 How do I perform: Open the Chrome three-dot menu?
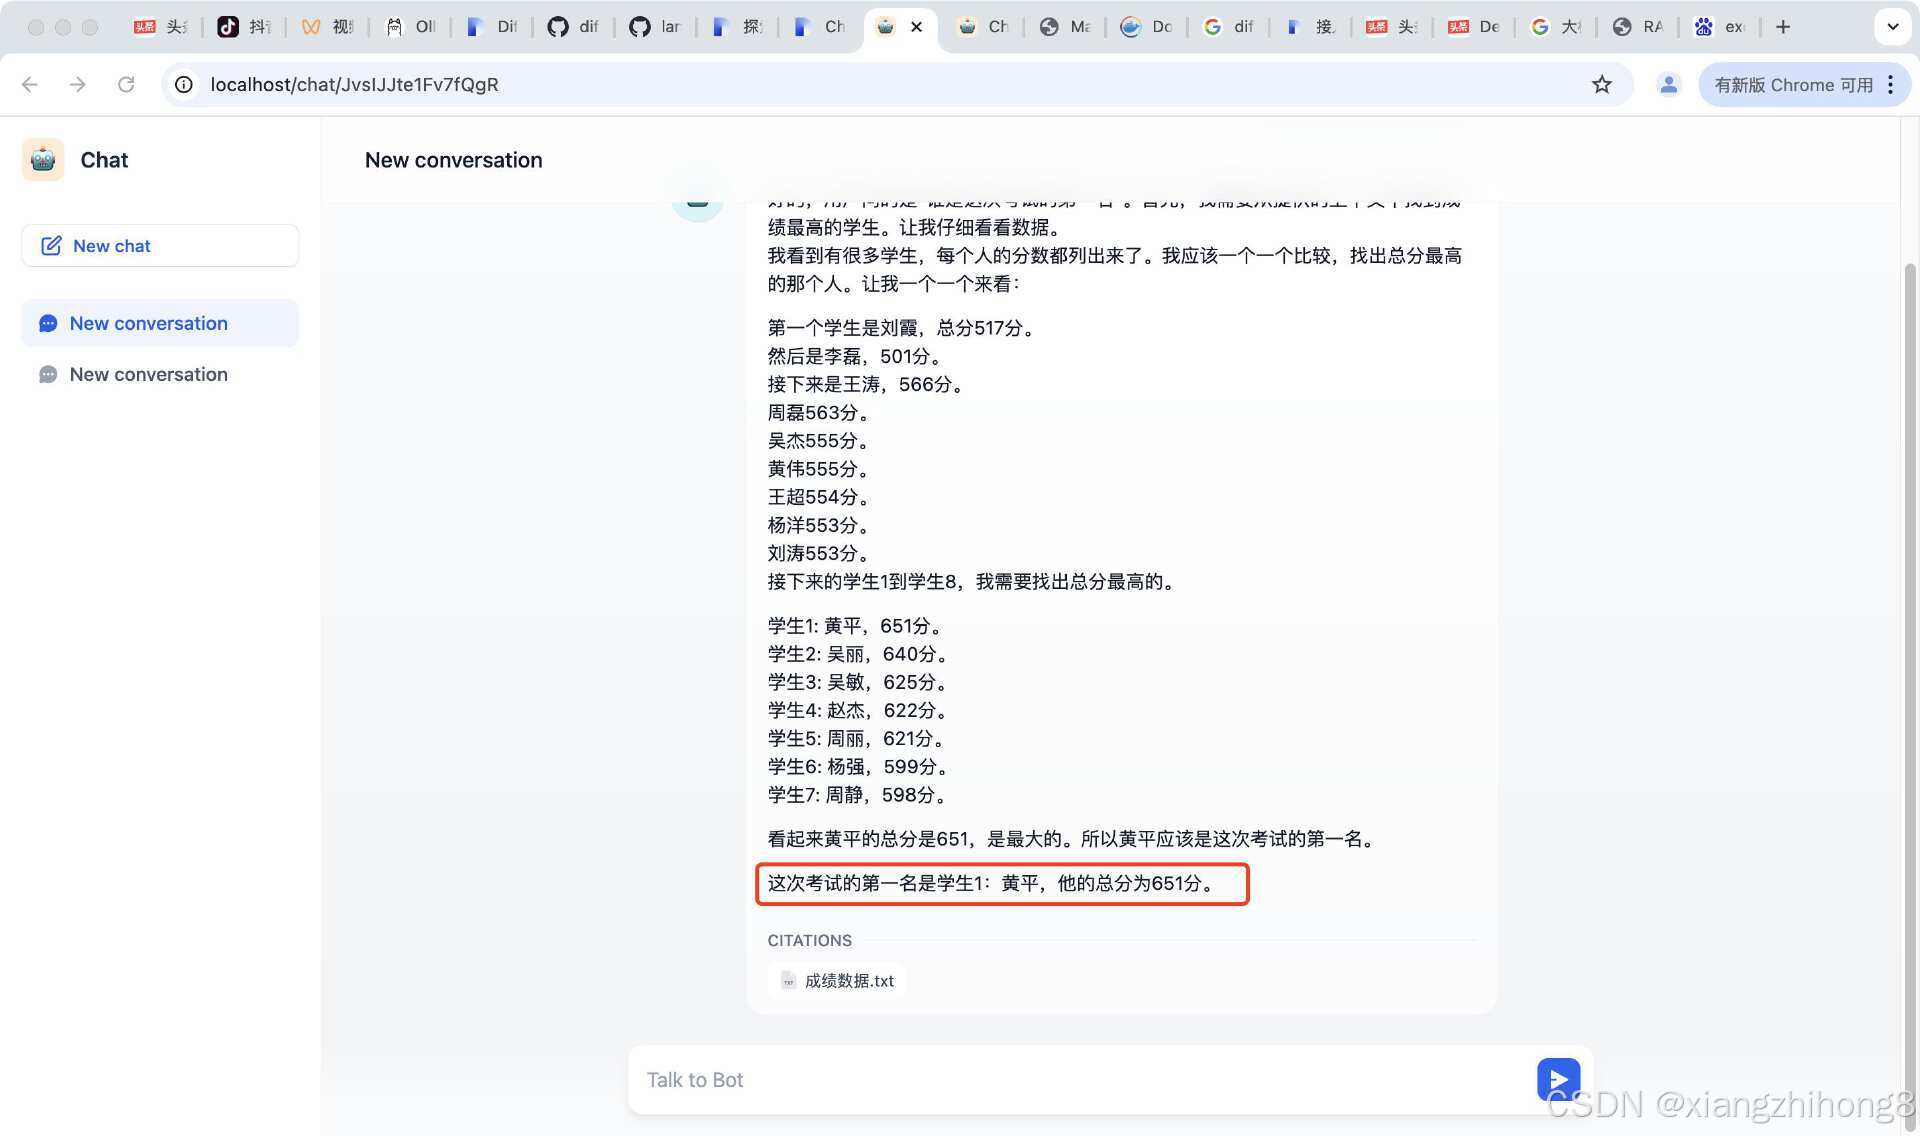tap(1891, 84)
